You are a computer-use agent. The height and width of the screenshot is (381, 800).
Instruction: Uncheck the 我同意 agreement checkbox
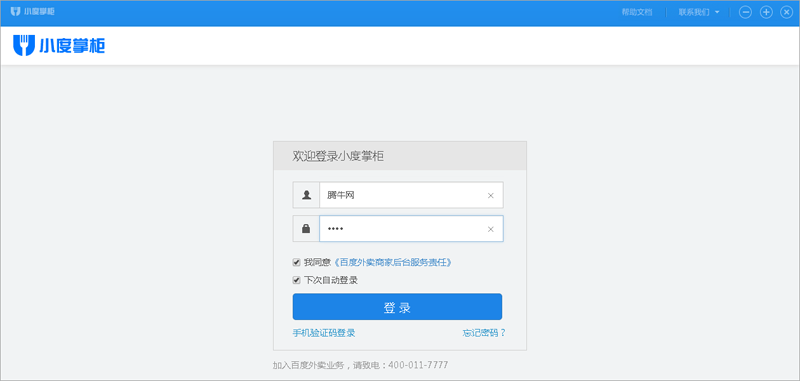296,262
